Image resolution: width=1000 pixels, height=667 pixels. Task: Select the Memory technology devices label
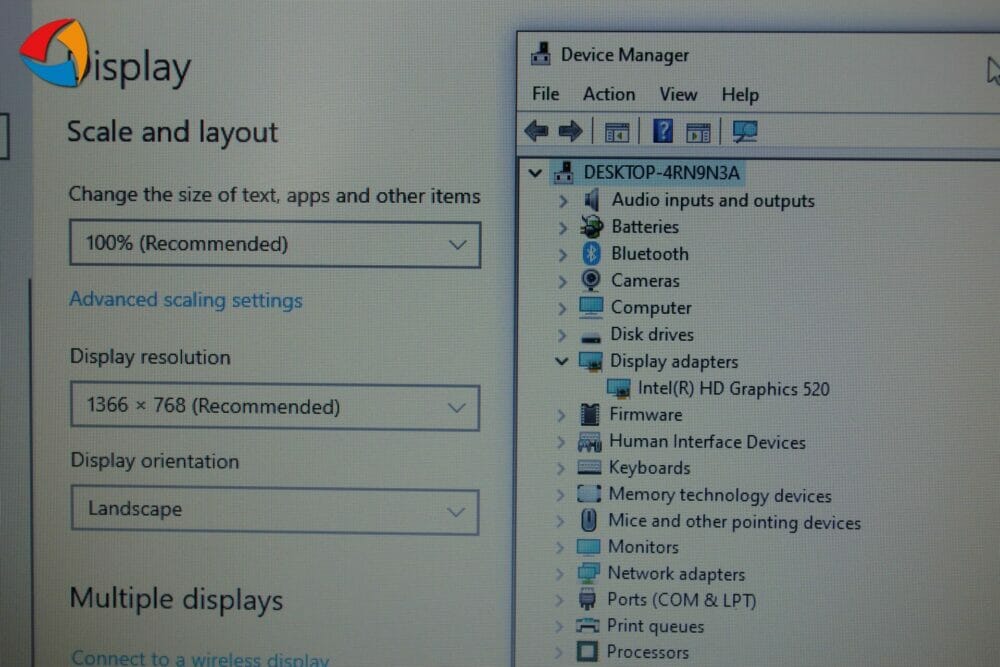pyautogui.click(x=720, y=495)
